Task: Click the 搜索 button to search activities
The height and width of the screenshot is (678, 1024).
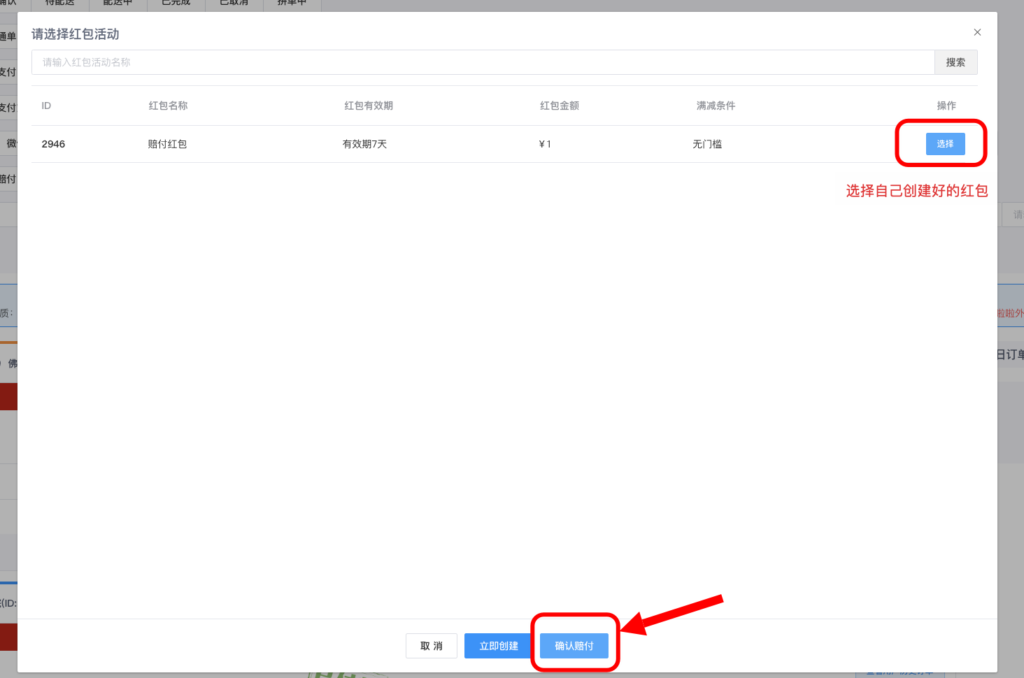Action: [x=955, y=62]
